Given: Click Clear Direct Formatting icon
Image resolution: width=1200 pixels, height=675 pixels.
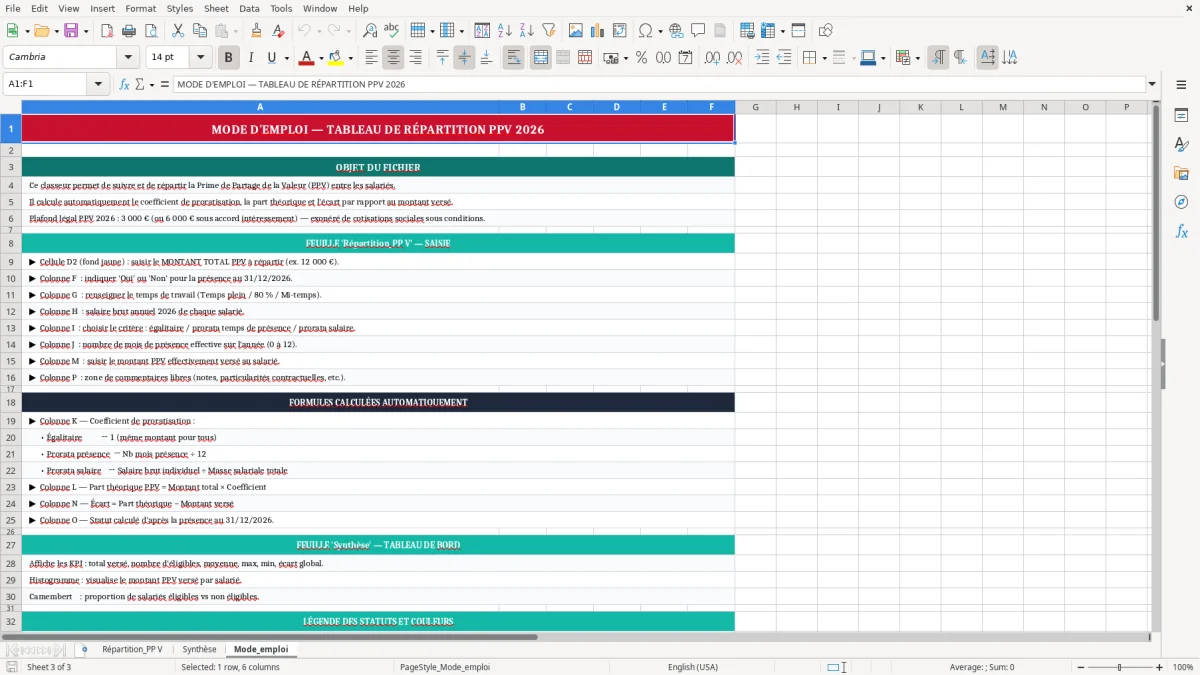Looking at the screenshot, I should pyautogui.click(x=278, y=31).
